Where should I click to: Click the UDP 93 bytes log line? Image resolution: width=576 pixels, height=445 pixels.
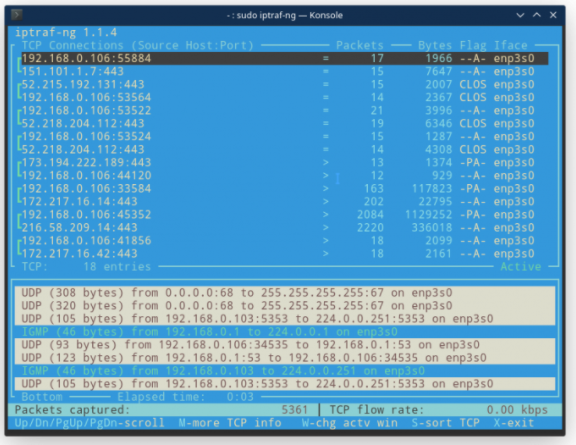pos(285,345)
